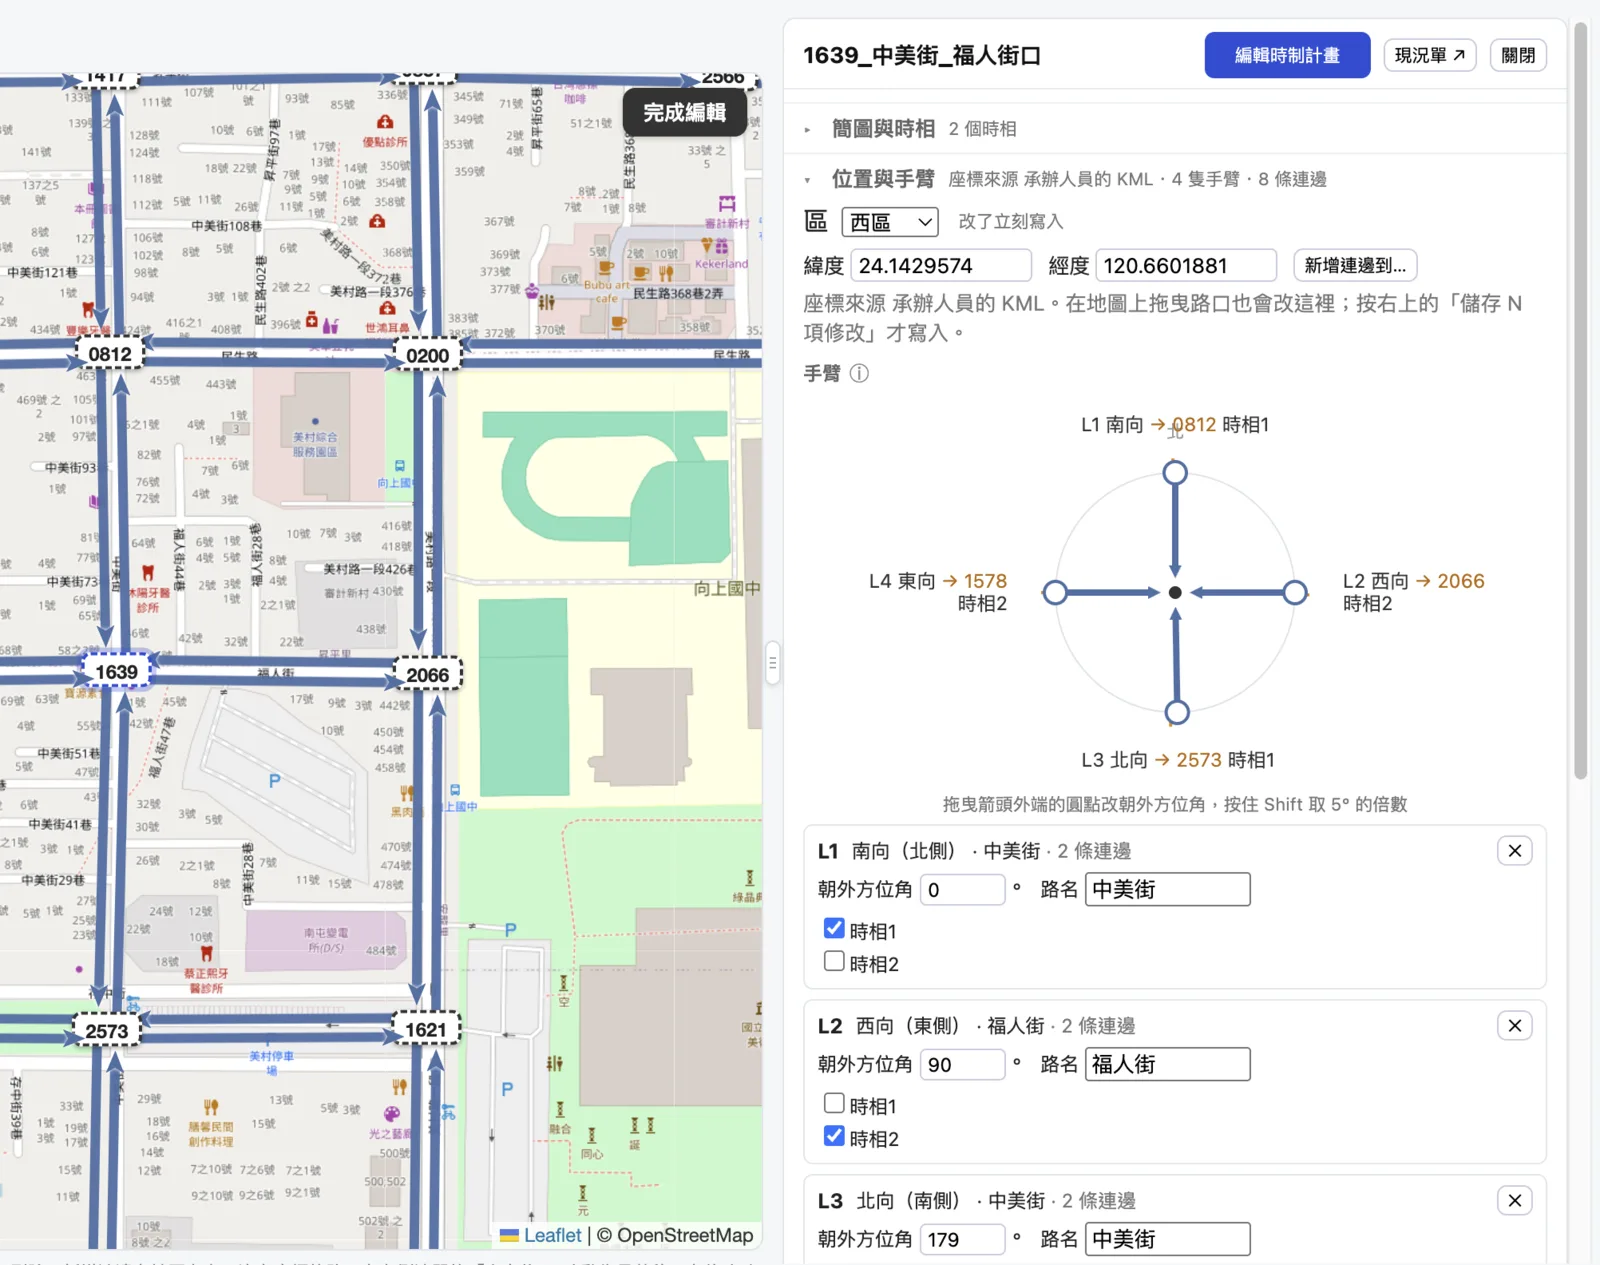Check 時相2 for arm L1
The image size is (1600, 1265).
834,962
